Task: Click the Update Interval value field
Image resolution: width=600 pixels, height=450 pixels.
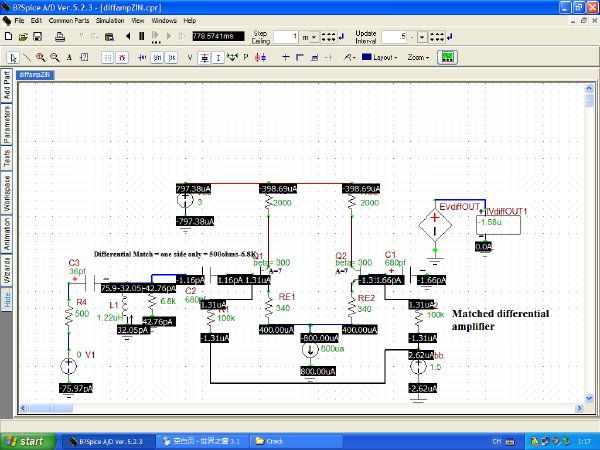Action: tap(394, 37)
